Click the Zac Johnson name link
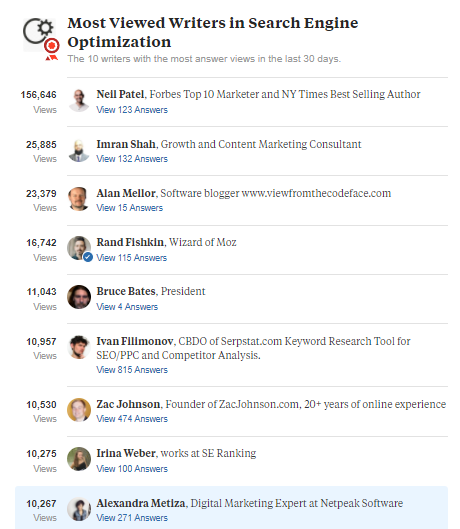 point(128,404)
